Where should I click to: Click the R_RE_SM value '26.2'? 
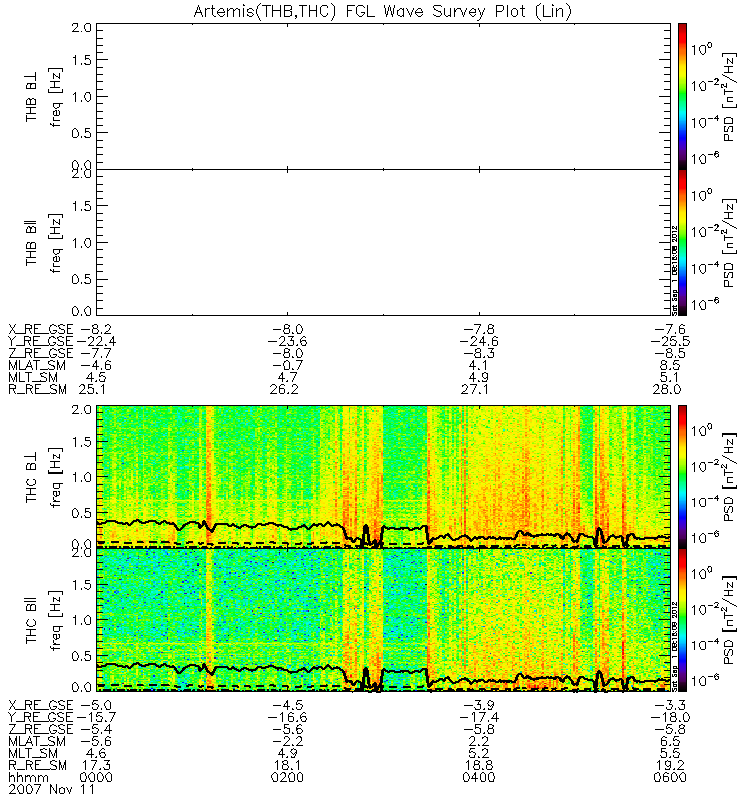284,389
